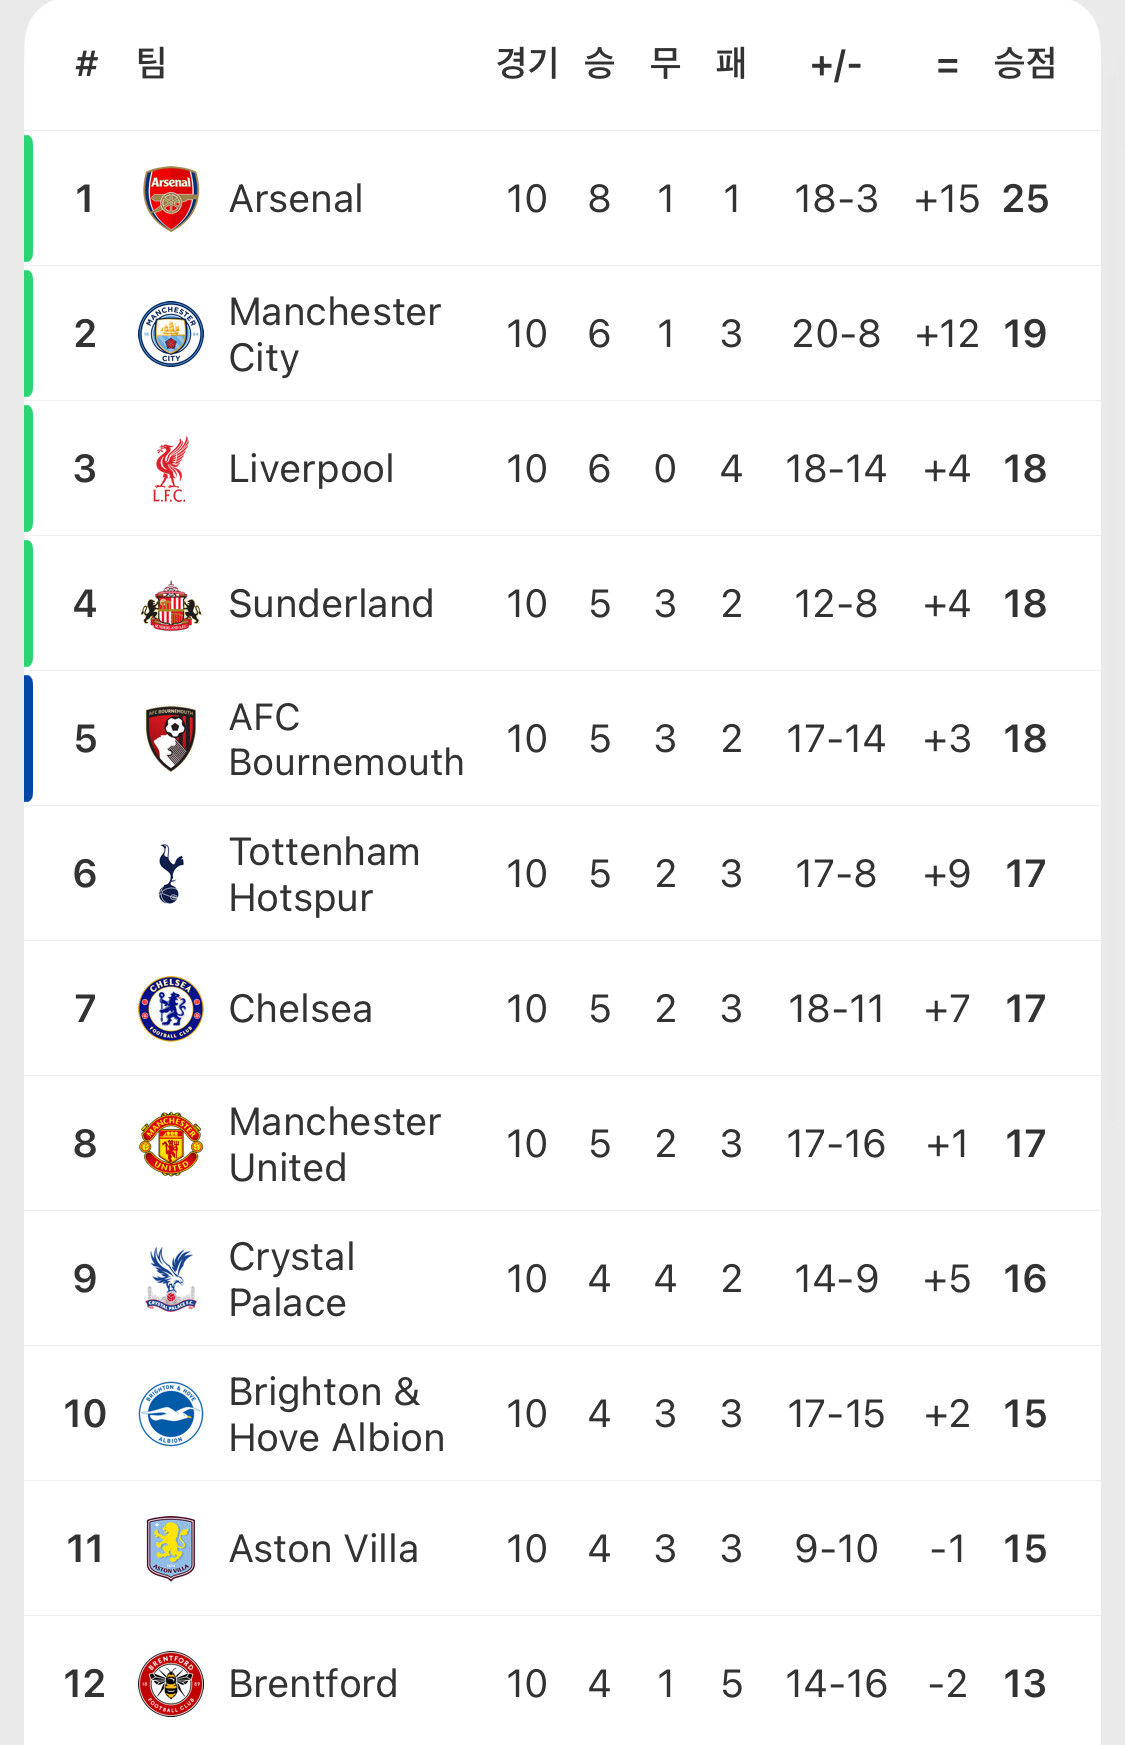This screenshot has width=1125, height=1745.
Task: Tap the 승점 points column header
Action: coord(1024,64)
